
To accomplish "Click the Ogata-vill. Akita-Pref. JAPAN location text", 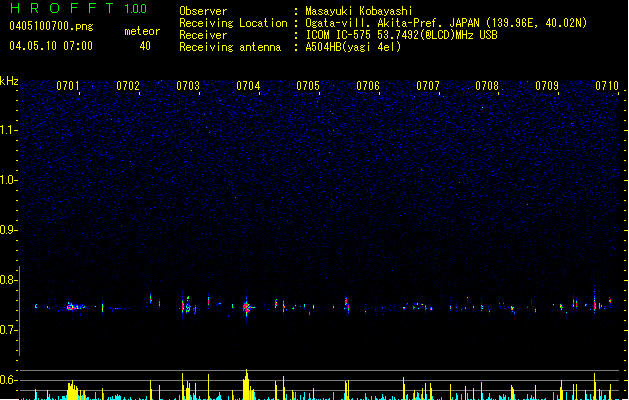I will (446, 23).
